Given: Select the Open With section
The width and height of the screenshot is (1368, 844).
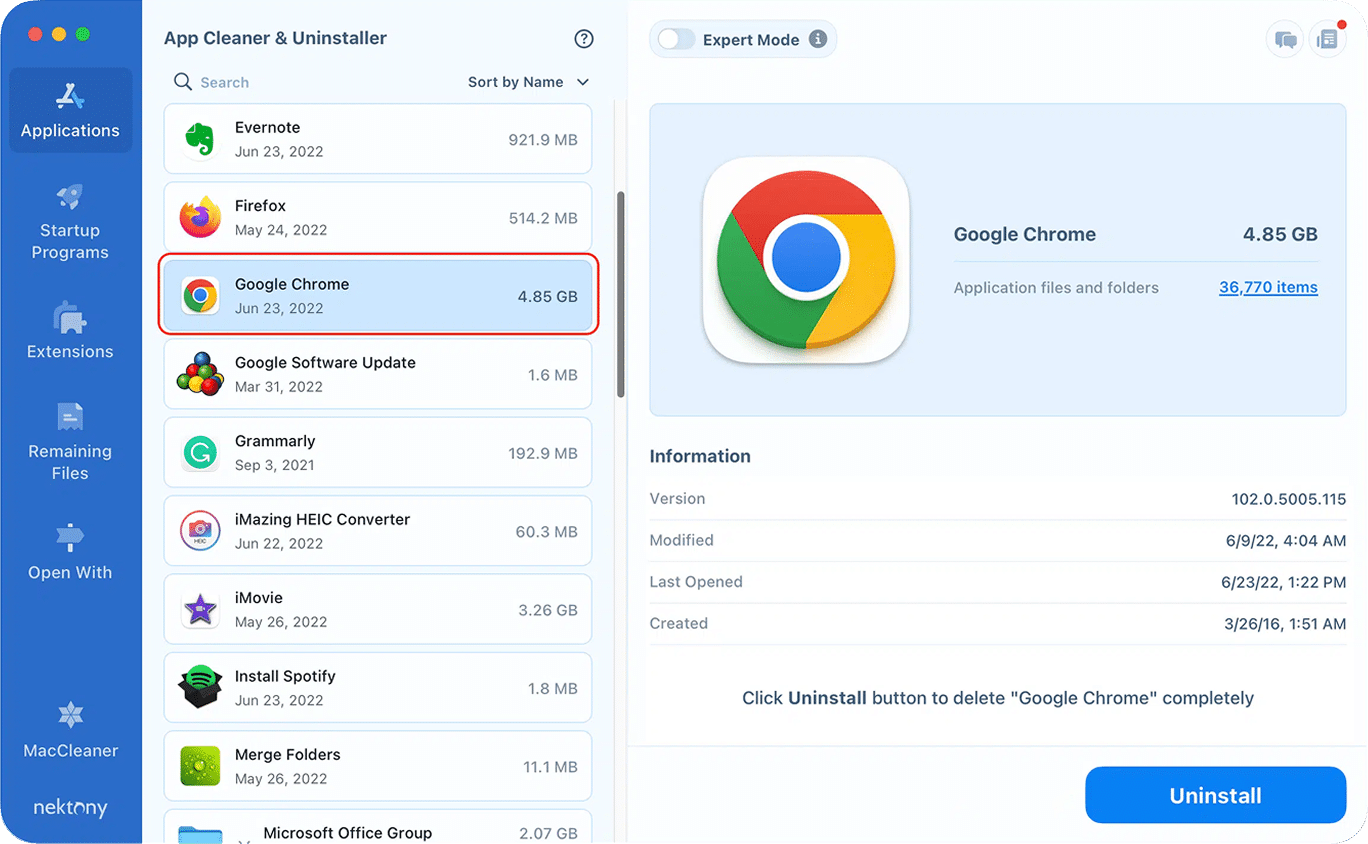Looking at the screenshot, I should pos(69,550).
